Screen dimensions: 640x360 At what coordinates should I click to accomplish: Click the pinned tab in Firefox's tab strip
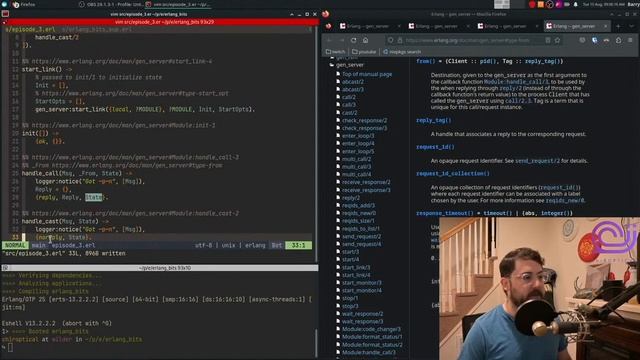(x=329, y=26)
